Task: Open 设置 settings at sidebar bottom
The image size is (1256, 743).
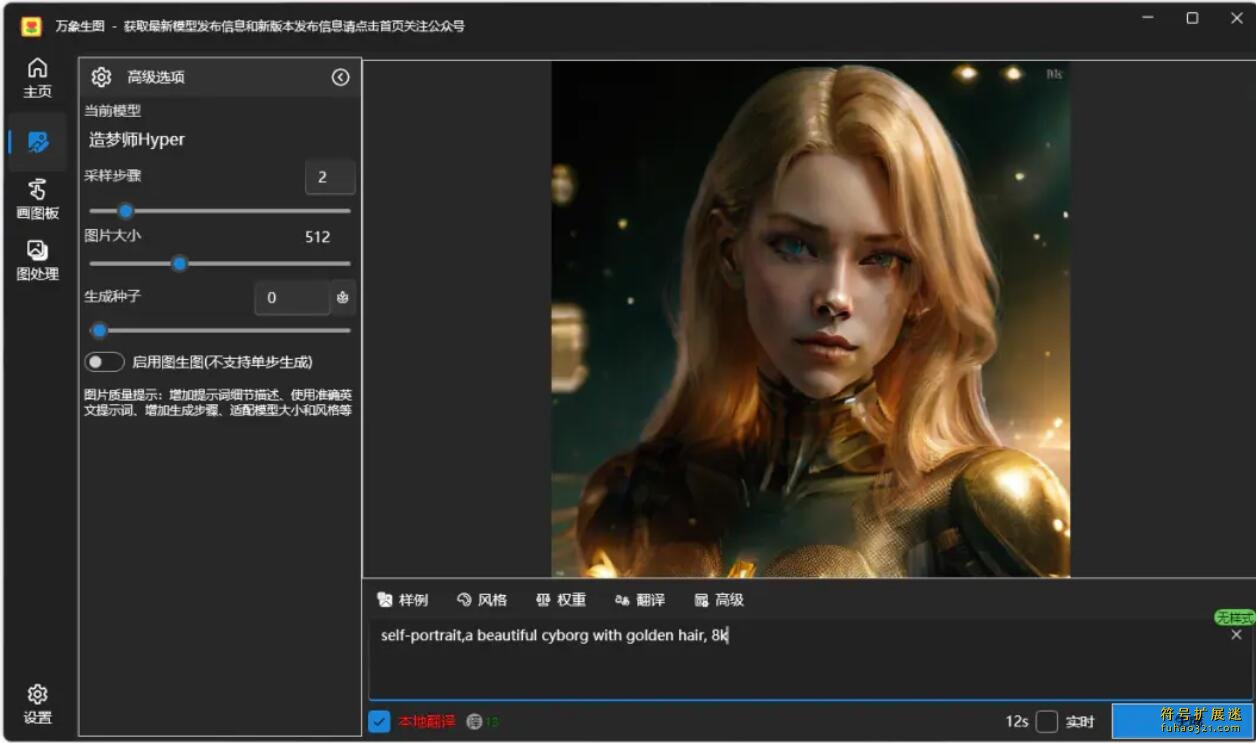Action: pyautogui.click(x=37, y=704)
